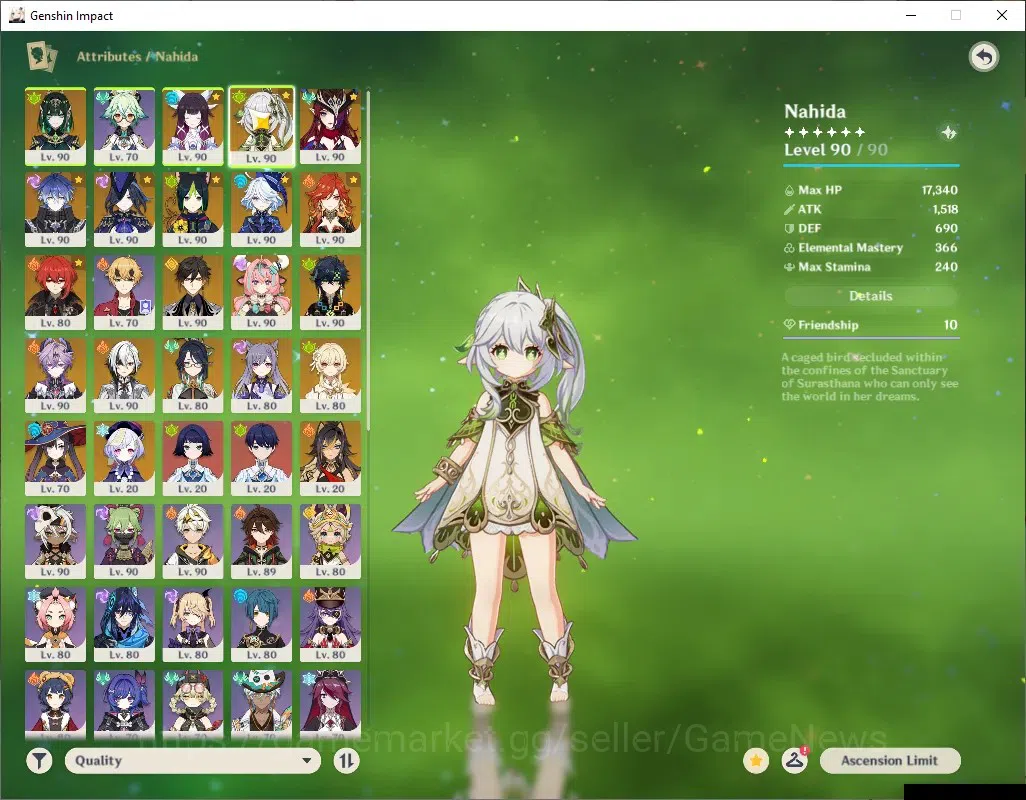
Task: Select Iansan, the skull-masked Electro character
Action: pos(56,542)
